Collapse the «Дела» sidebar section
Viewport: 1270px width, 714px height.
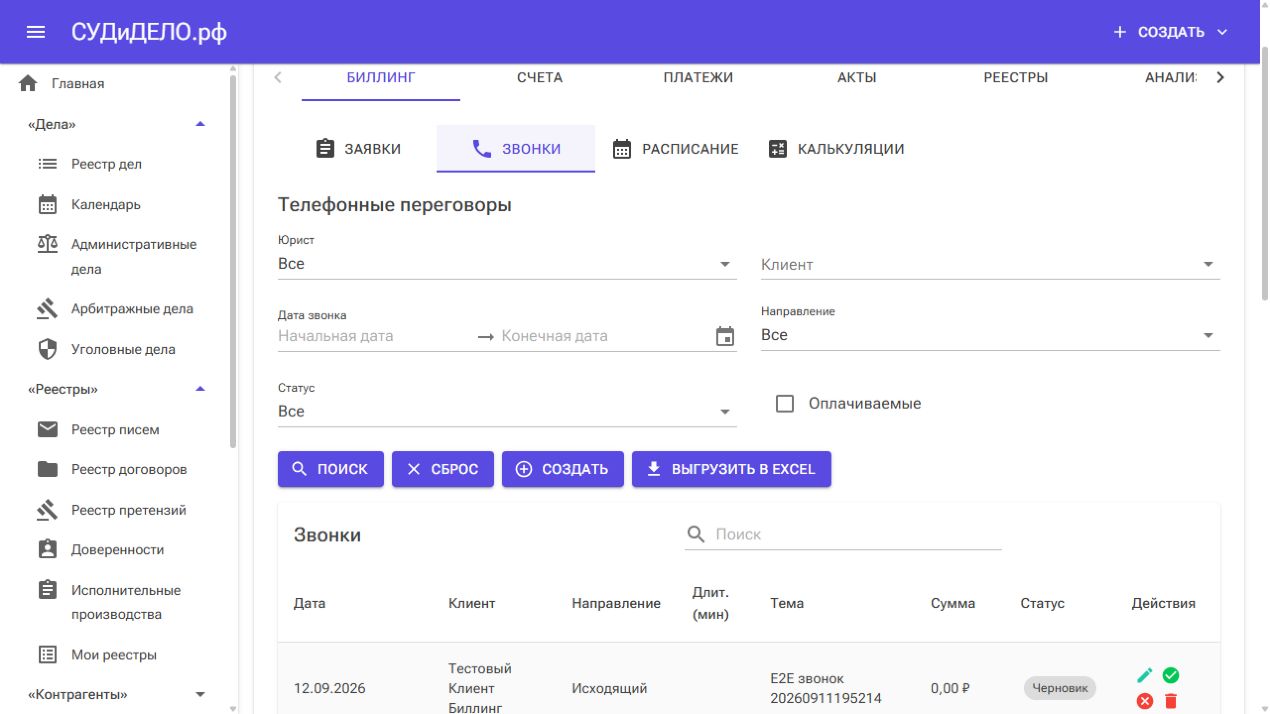tap(200, 124)
